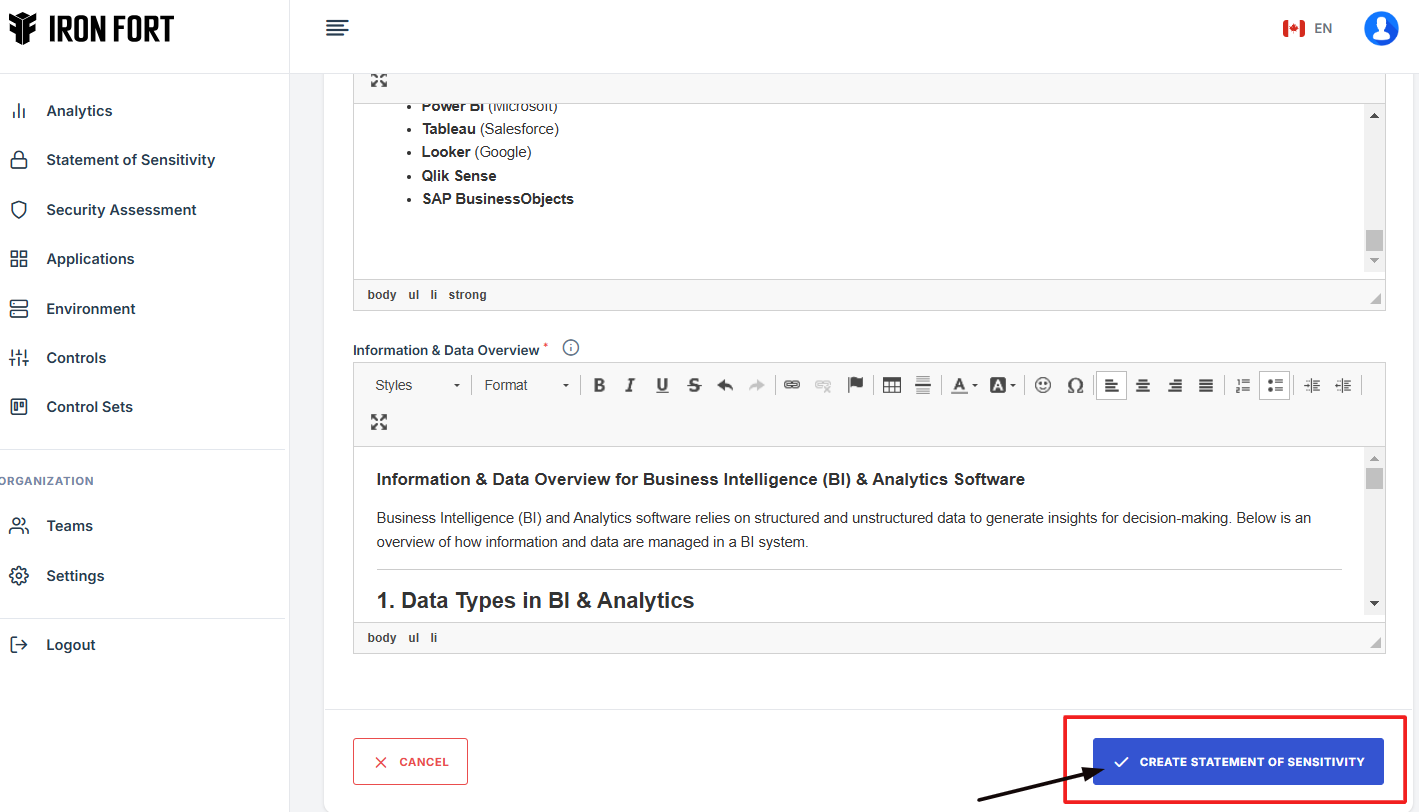1419x812 pixels.
Task: Open the Styles dropdown
Action: coord(417,385)
